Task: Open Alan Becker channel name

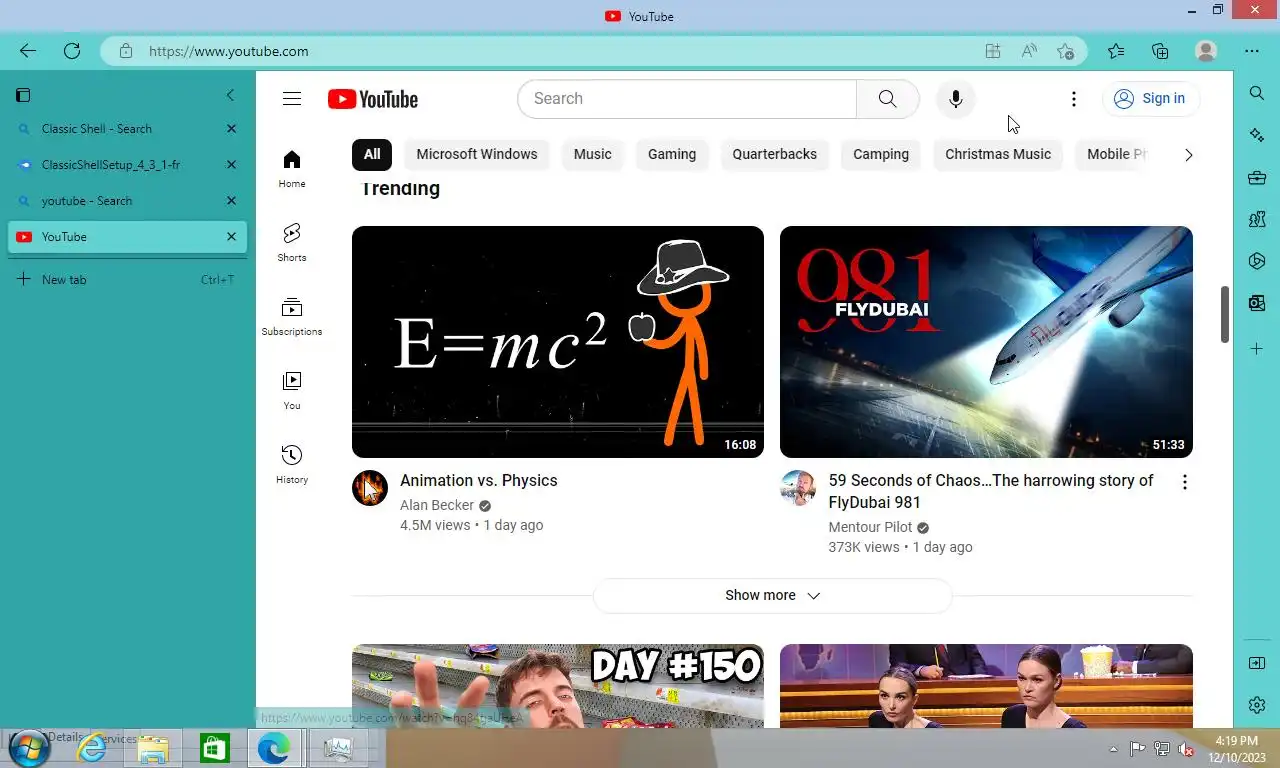Action: coord(437,505)
